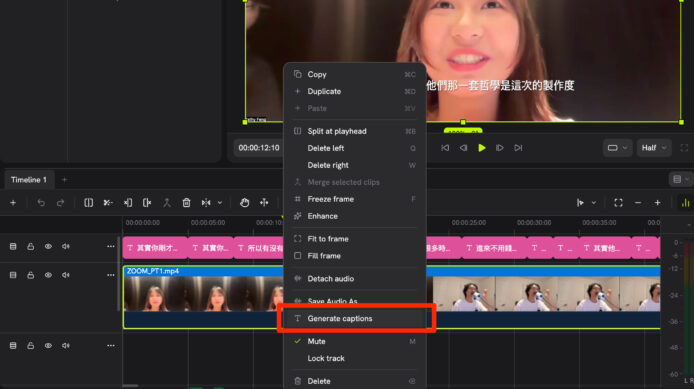
Task: Toggle the audio meter bars icon
Action: pyautogui.click(x=685, y=203)
